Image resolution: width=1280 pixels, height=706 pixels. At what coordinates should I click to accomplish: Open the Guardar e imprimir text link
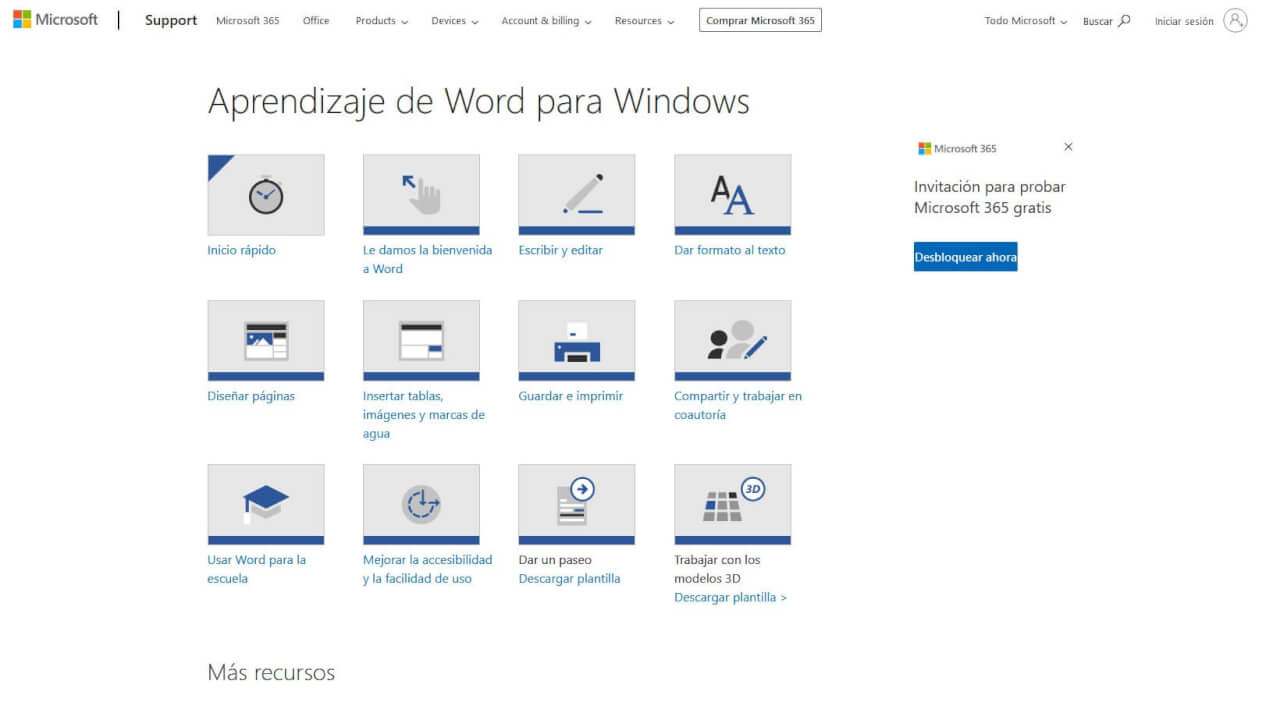pyautogui.click(x=570, y=396)
